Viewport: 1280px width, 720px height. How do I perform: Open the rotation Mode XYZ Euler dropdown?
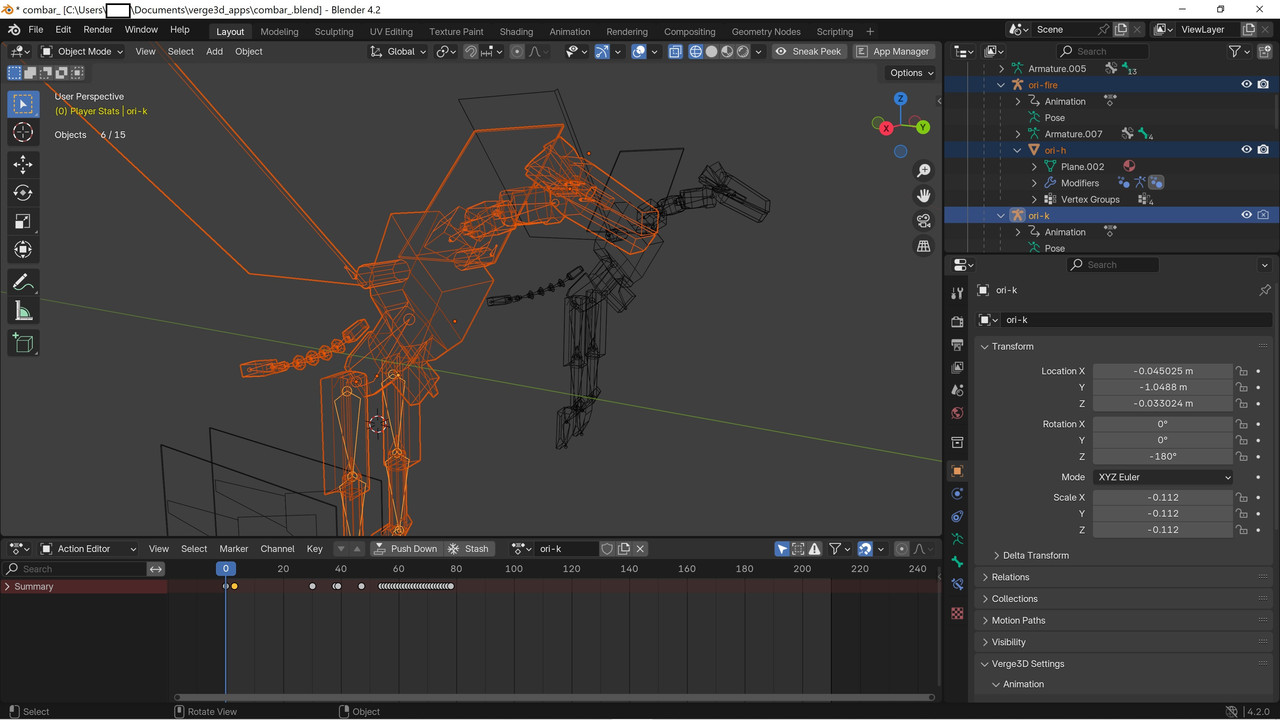(x=1163, y=477)
